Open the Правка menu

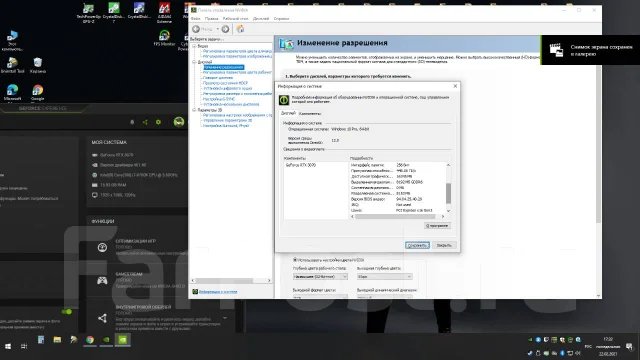[x=211, y=19]
